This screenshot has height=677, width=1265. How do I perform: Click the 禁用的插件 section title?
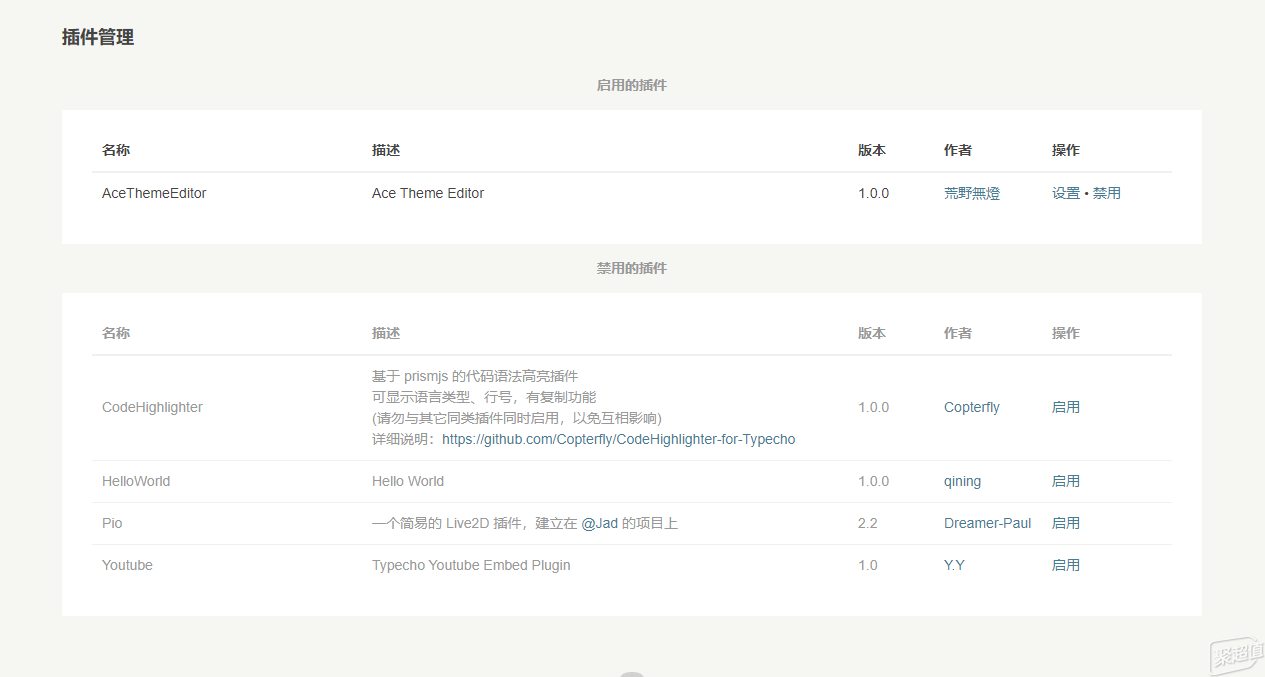pyautogui.click(x=632, y=268)
